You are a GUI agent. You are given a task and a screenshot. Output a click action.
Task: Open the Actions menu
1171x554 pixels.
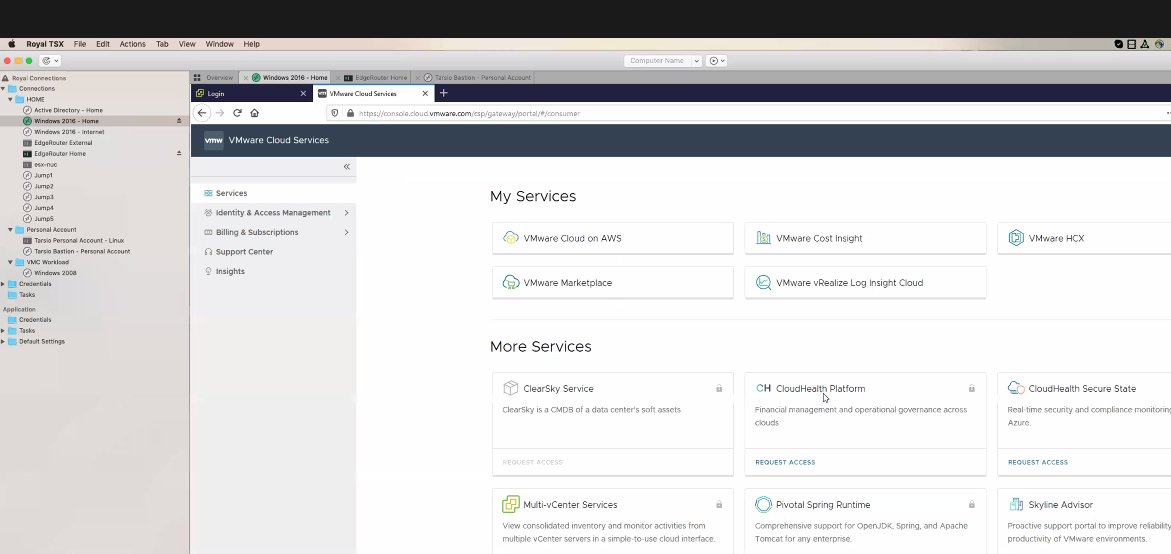pos(132,44)
